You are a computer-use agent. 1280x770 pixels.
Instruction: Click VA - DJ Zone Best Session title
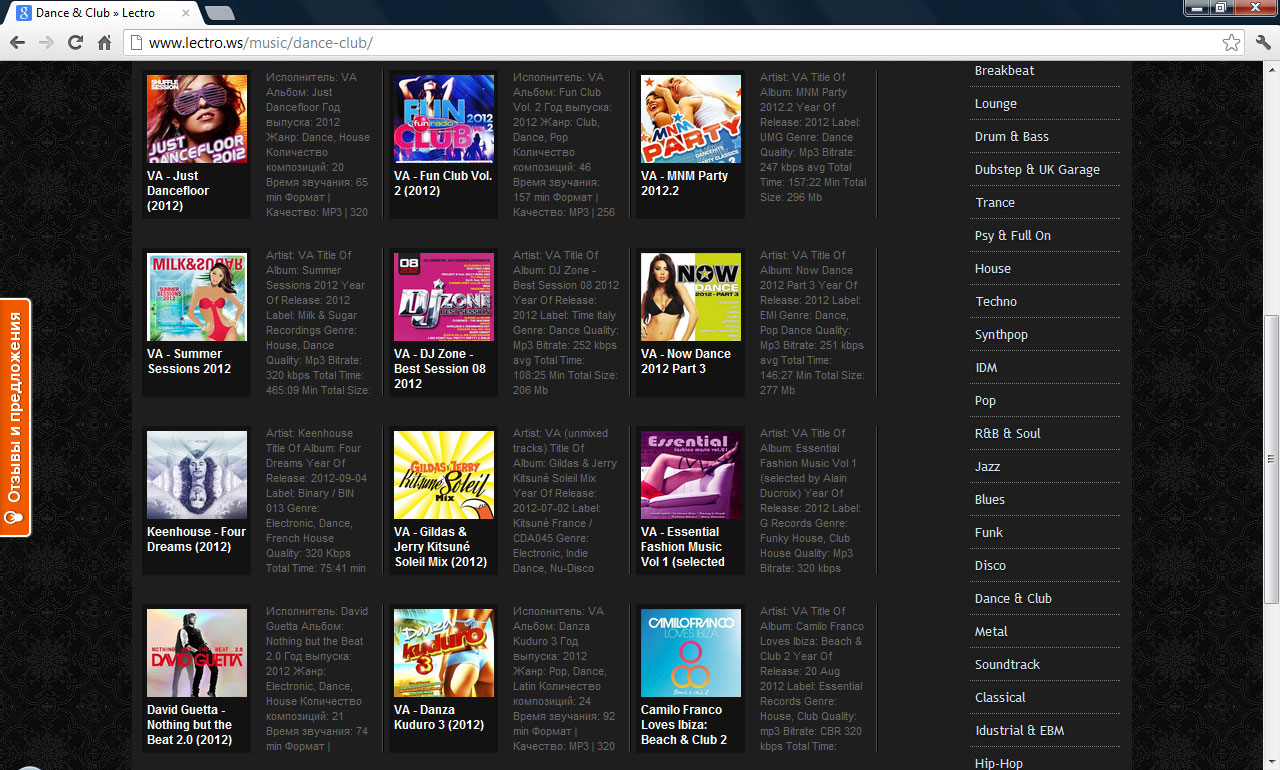click(440, 369)
